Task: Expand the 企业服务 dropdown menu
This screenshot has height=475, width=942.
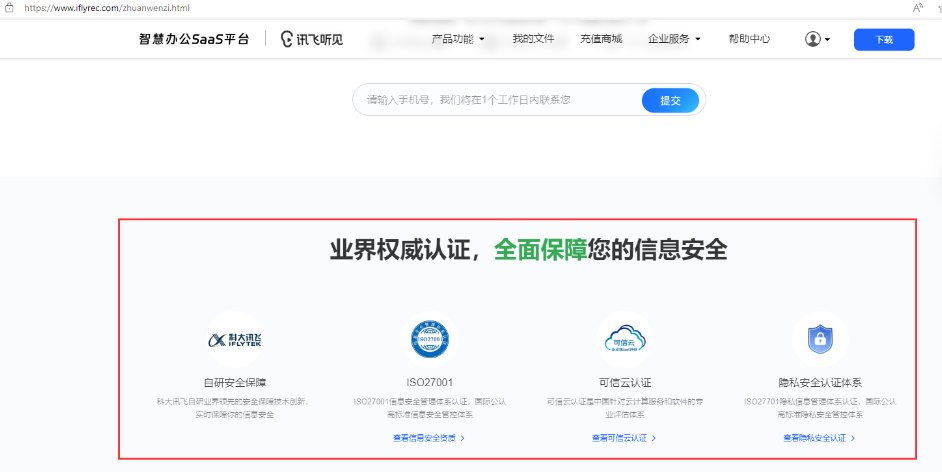Action: (x=674, y=40)
